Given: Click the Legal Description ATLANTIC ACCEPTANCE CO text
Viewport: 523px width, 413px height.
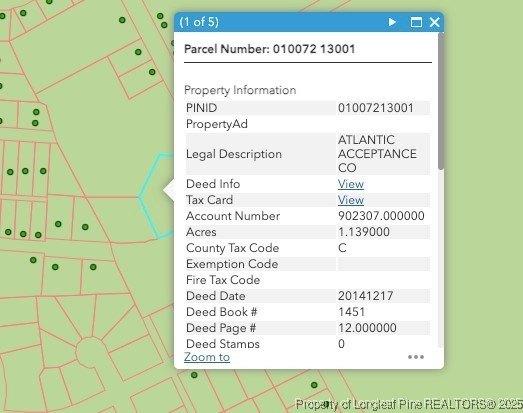Looking at the screenshot, I should pos(377,154).
